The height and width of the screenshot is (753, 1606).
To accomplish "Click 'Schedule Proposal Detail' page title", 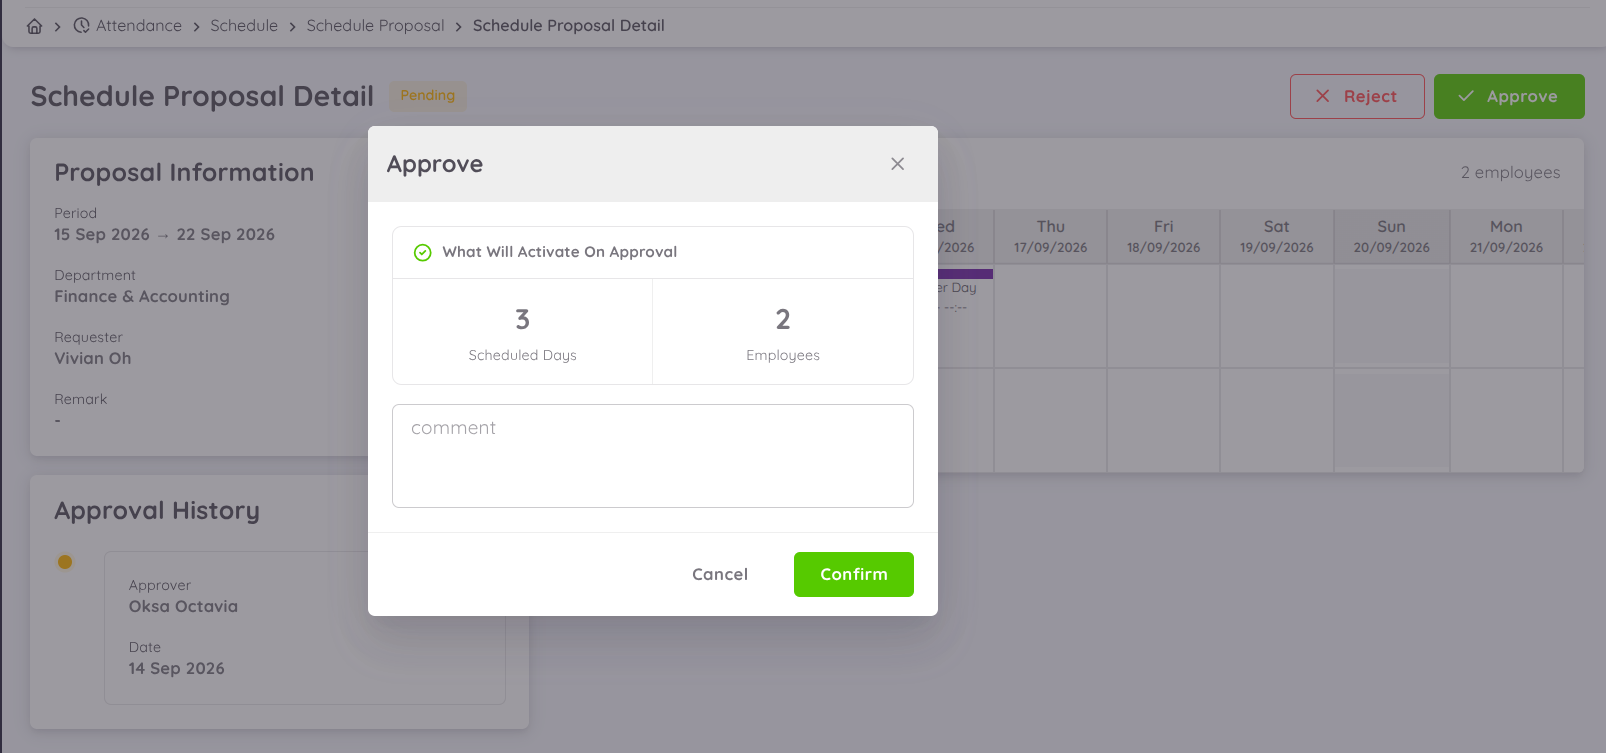I will point(202,96).
